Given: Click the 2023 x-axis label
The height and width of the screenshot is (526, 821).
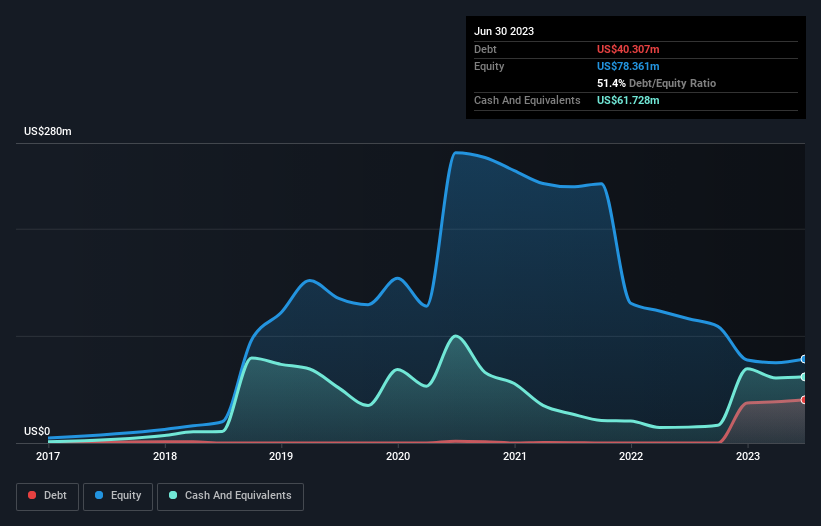Looking at the screenshot, I should [748, 456].
